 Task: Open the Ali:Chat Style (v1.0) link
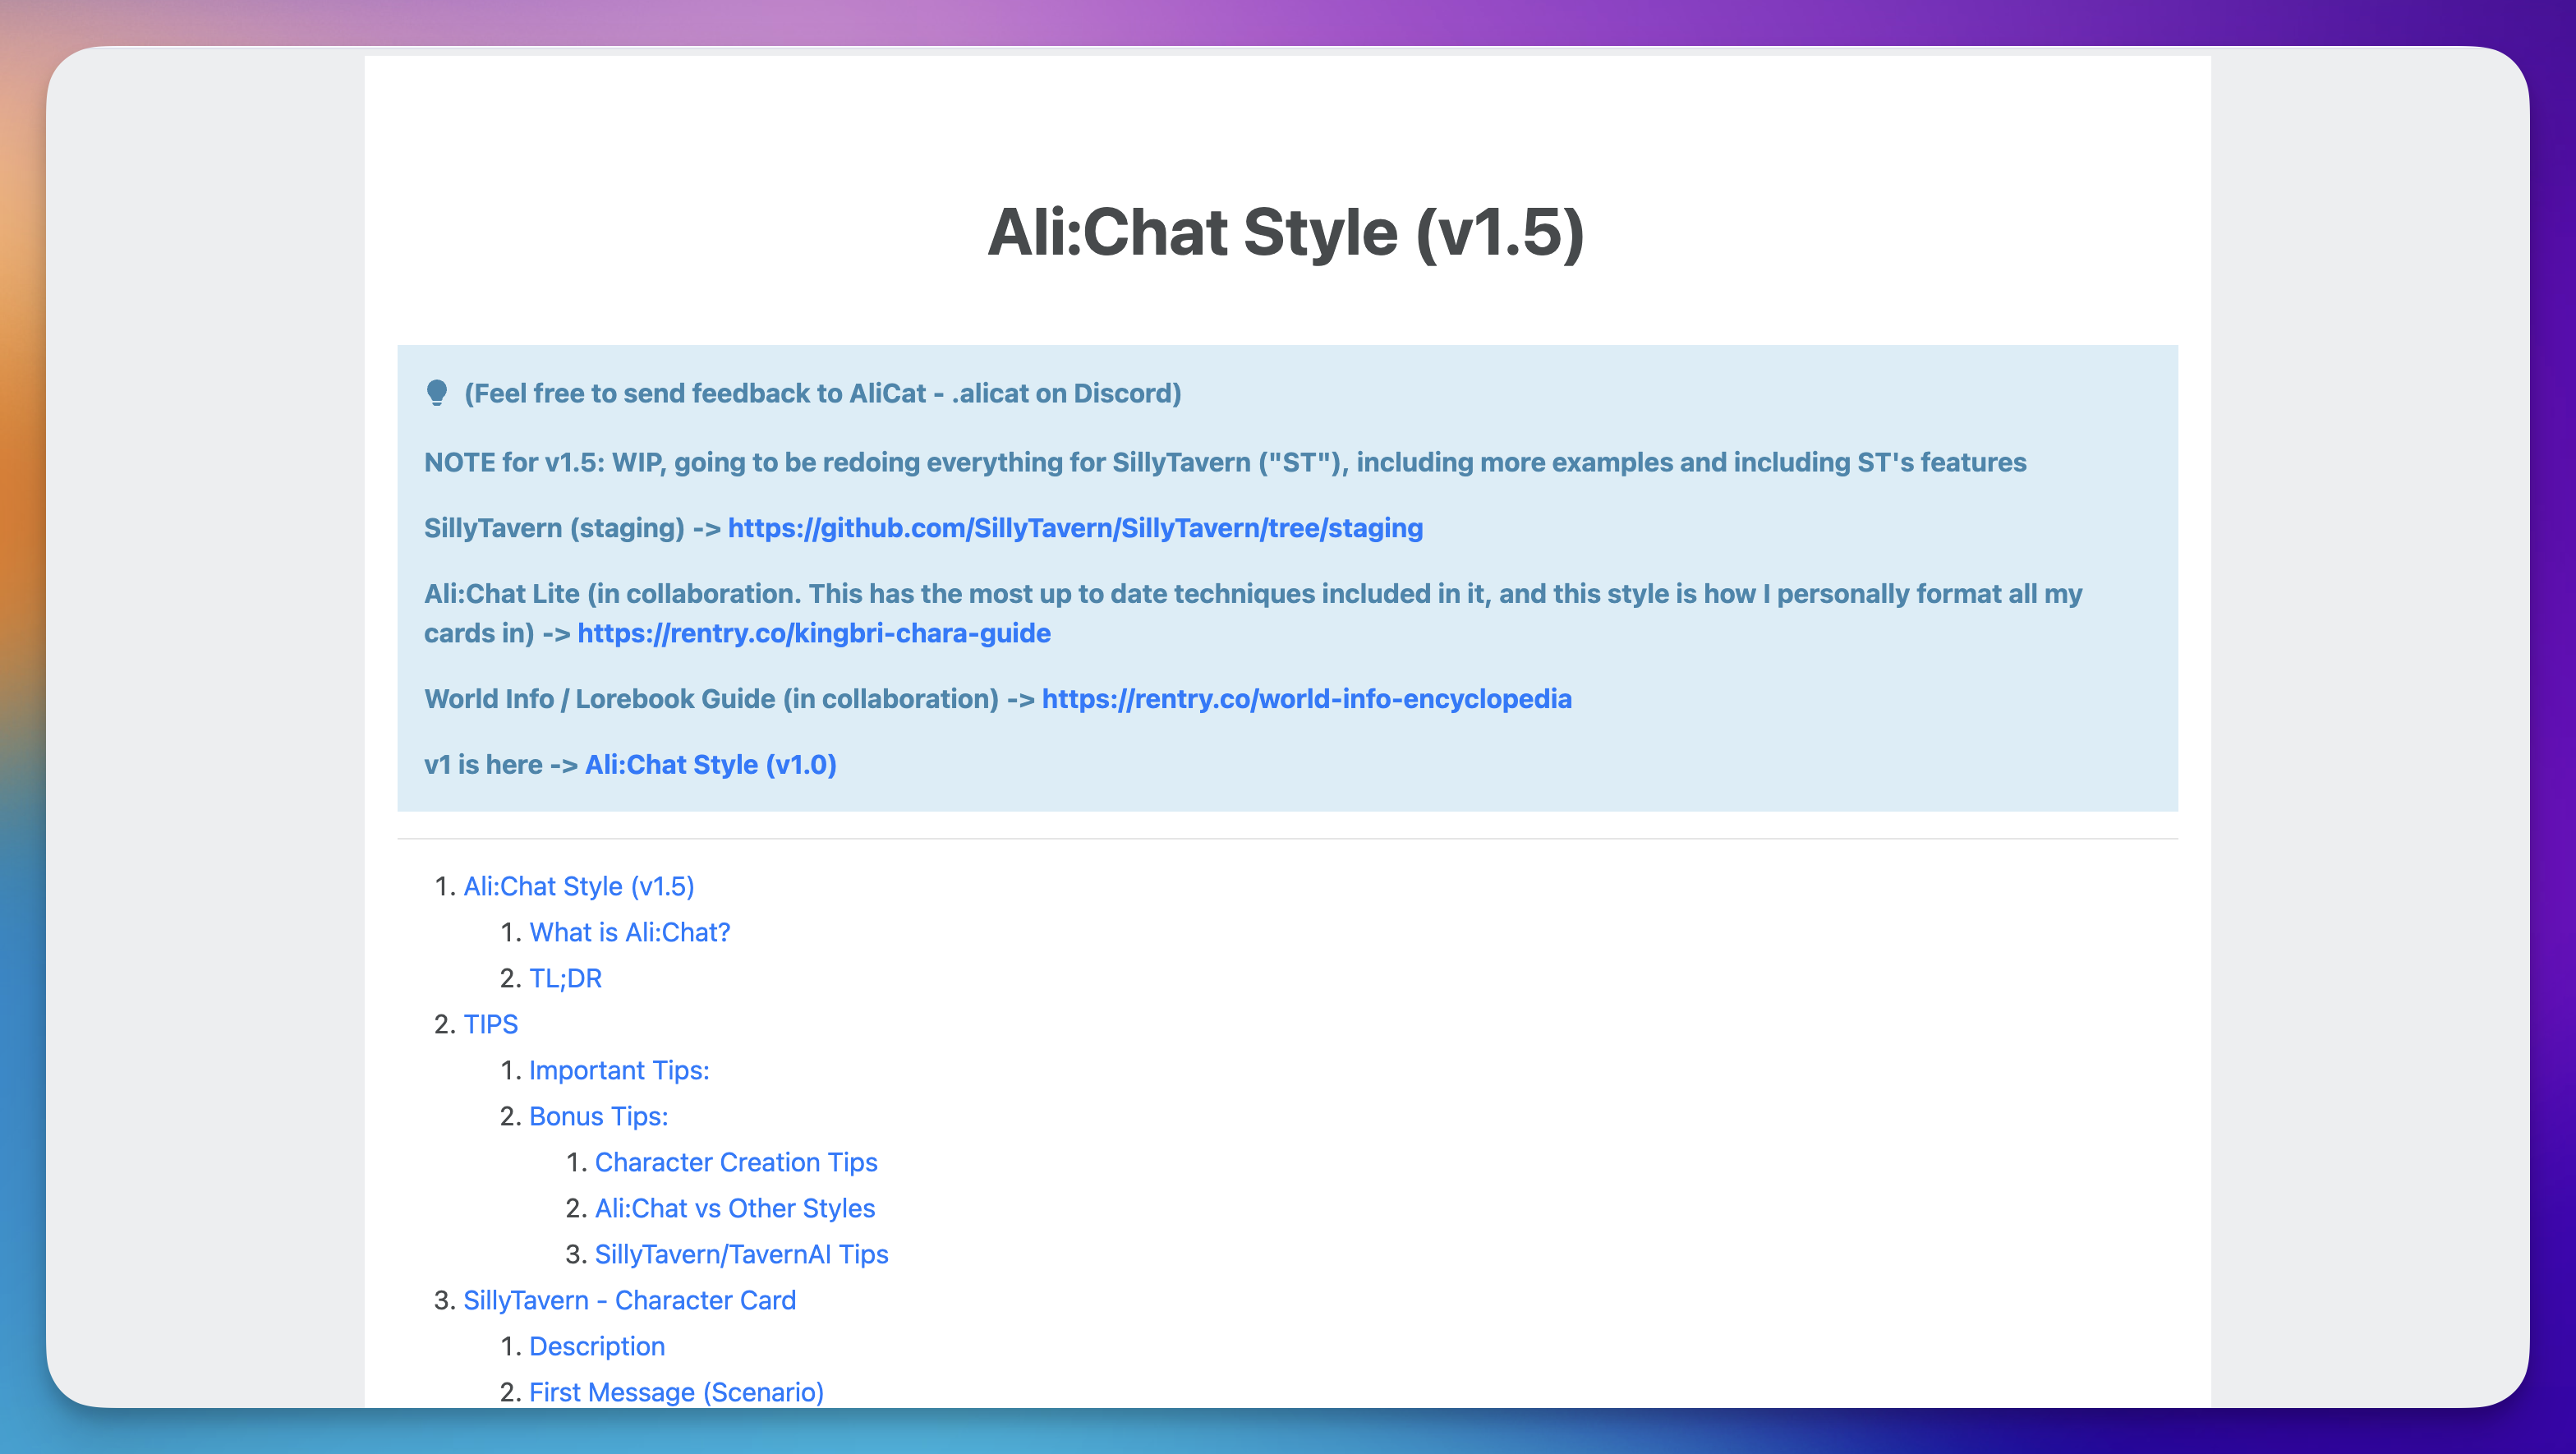coord(710,764)
